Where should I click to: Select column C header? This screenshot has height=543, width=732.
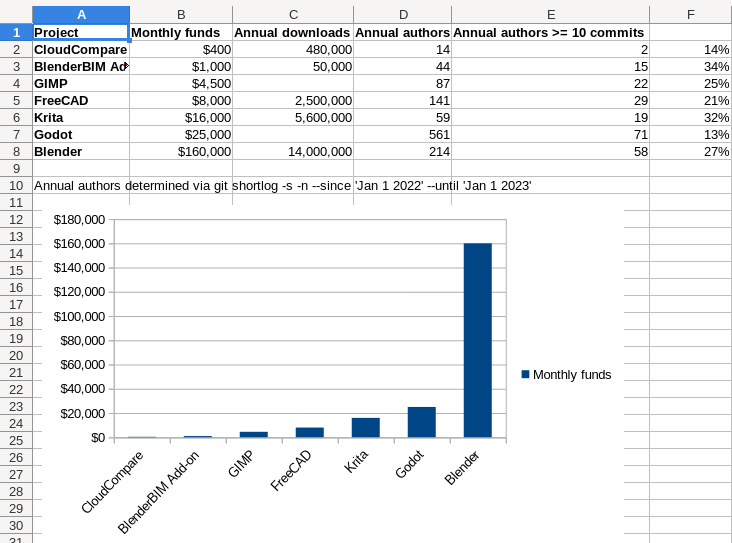293,15
